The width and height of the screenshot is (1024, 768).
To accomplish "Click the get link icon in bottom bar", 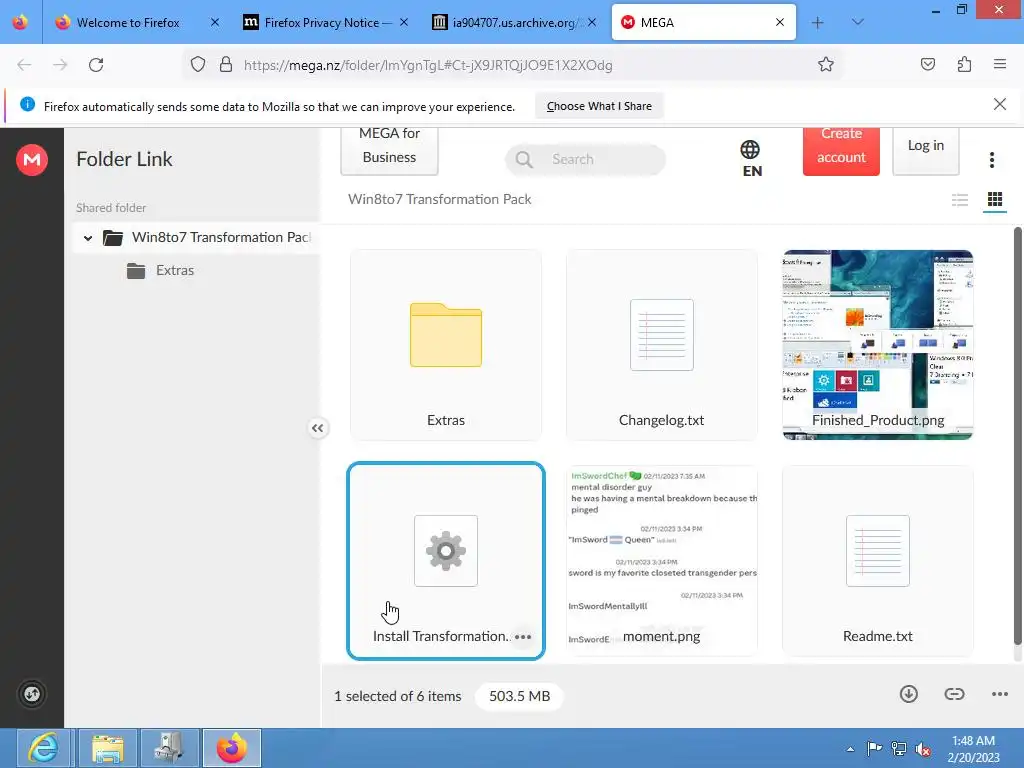I will (x=954, y=694).
